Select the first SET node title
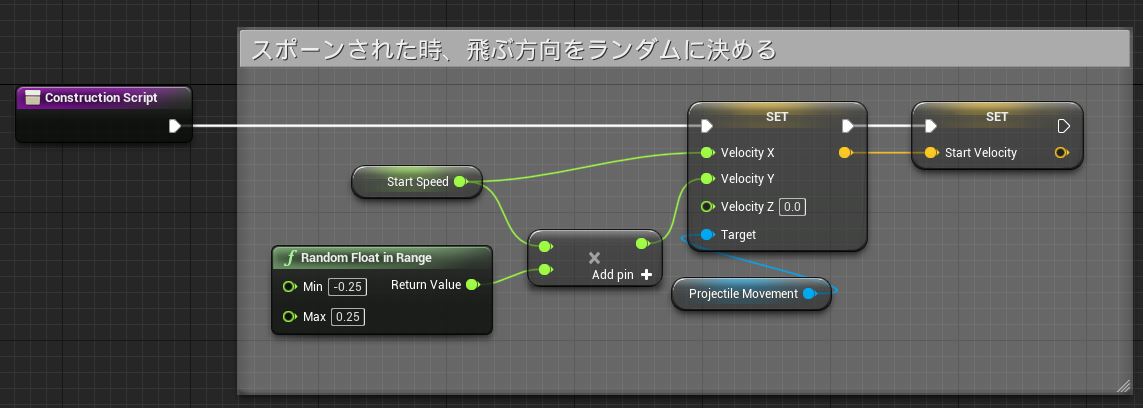 (x=777, y=117)
